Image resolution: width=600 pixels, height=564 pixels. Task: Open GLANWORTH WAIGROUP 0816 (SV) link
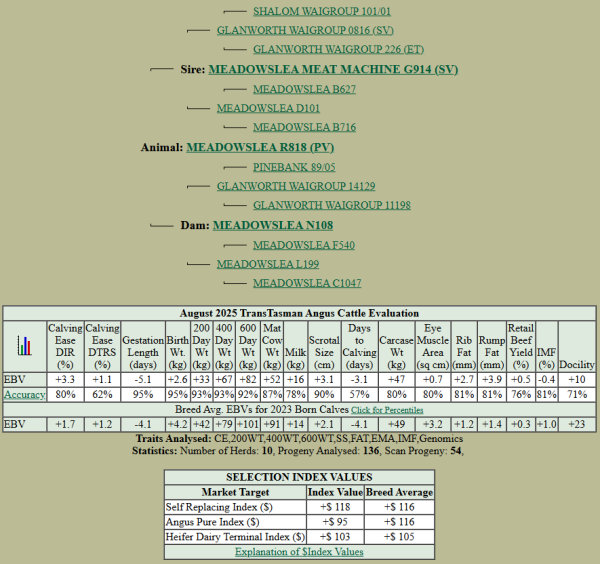tap(305, 30)
